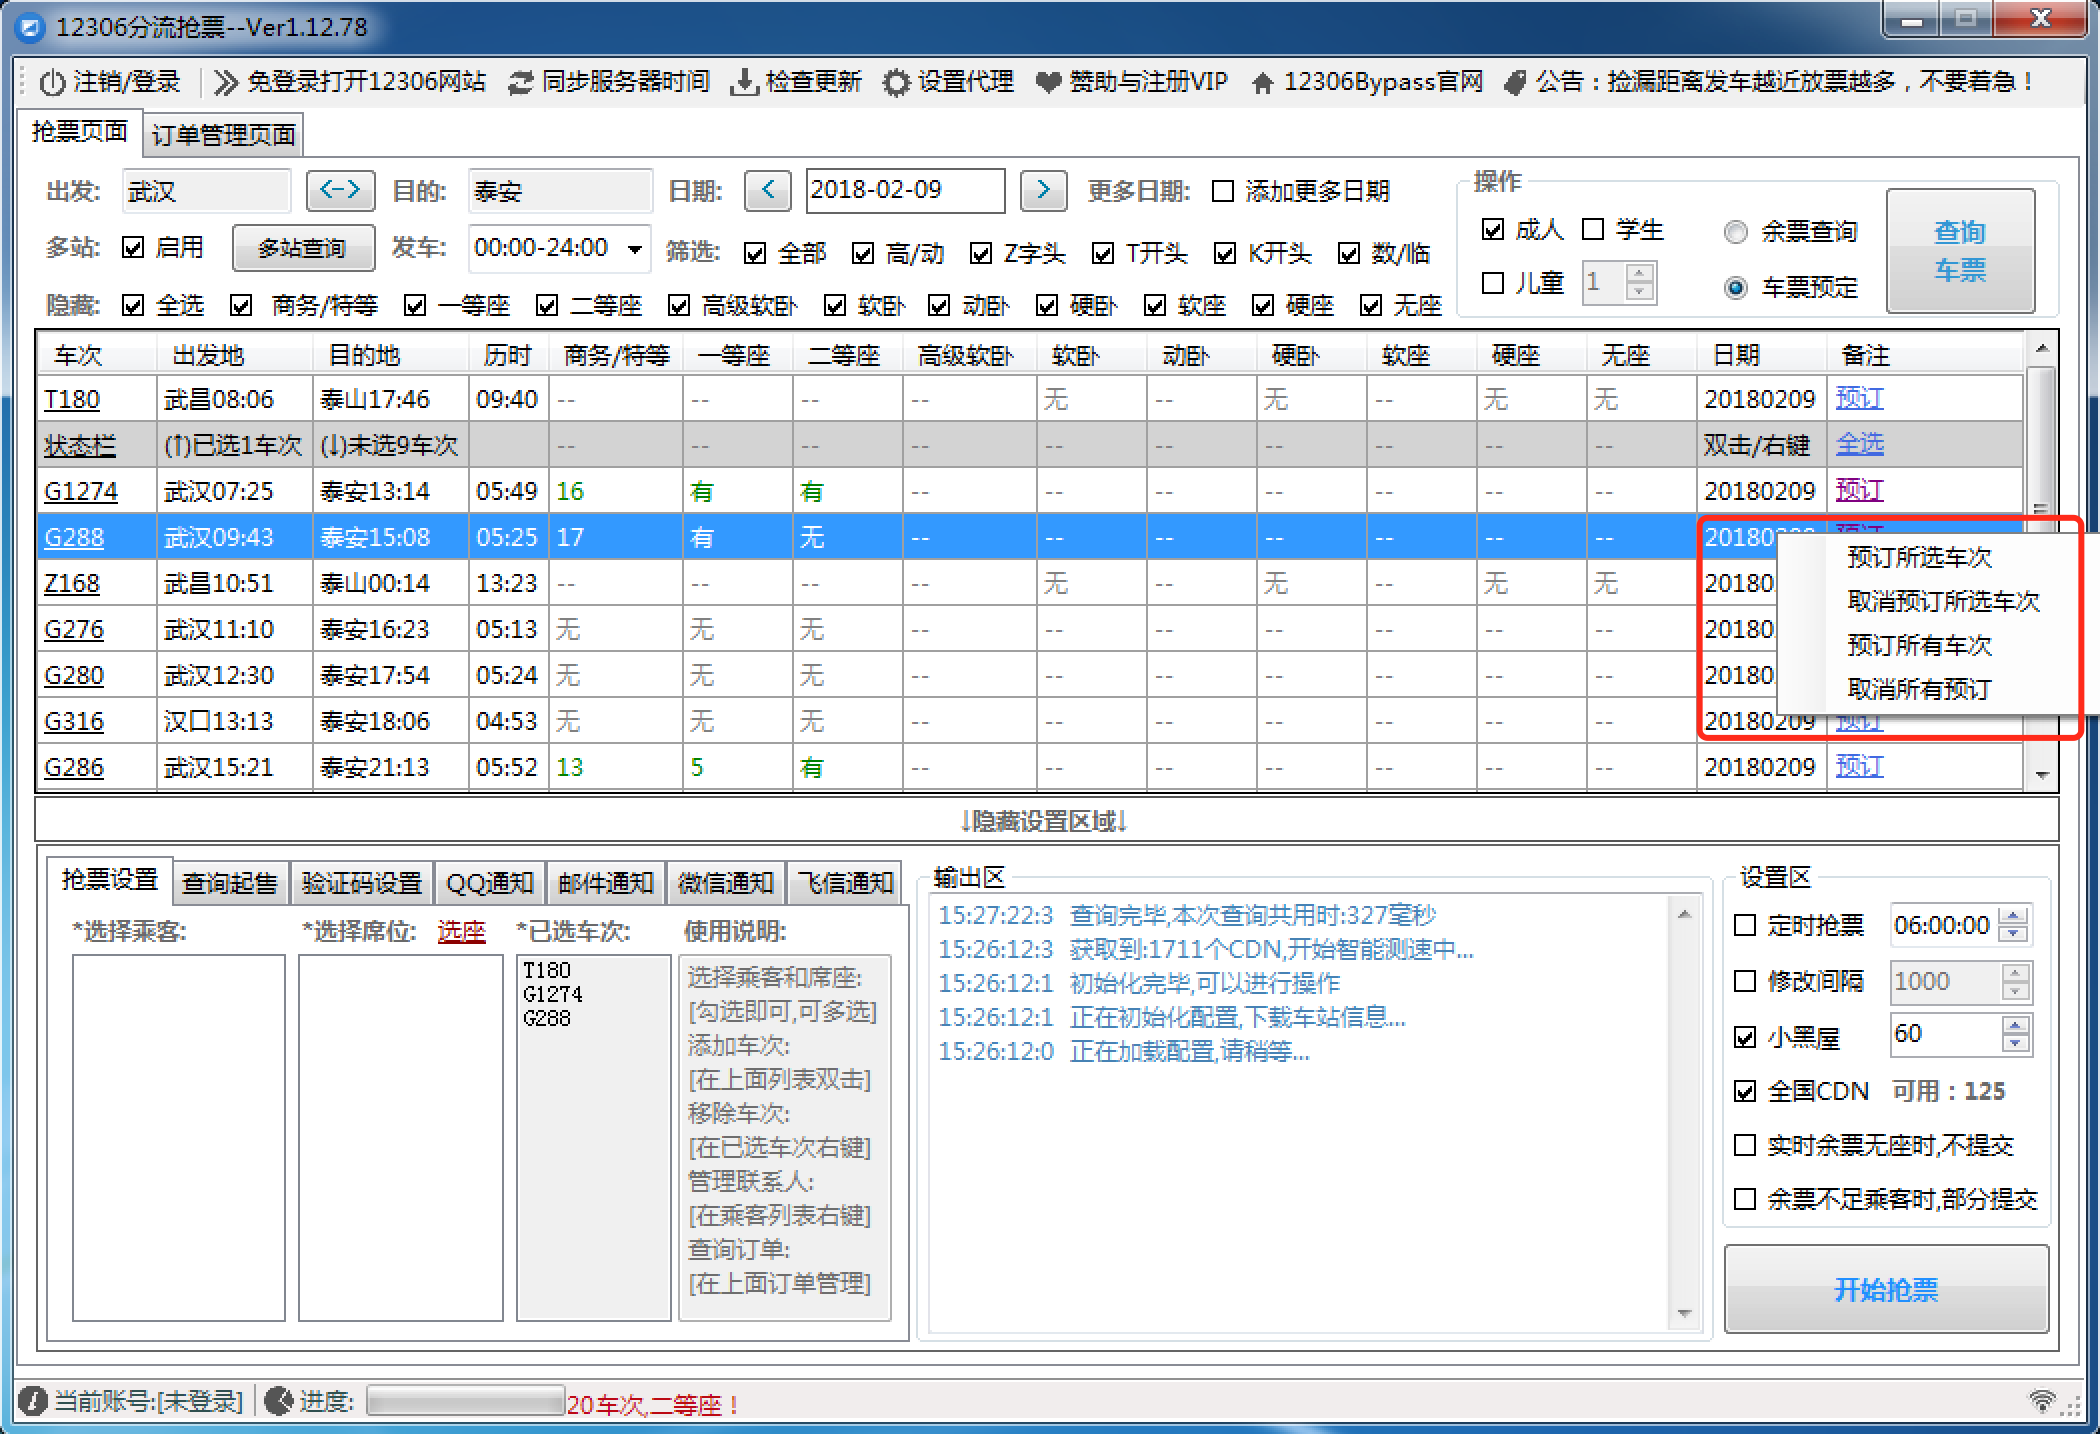Increase 小黑屋 value stepper up
Image resolution: width=2100 pixels, height=1434 pixels.
coord(2015,1025)
